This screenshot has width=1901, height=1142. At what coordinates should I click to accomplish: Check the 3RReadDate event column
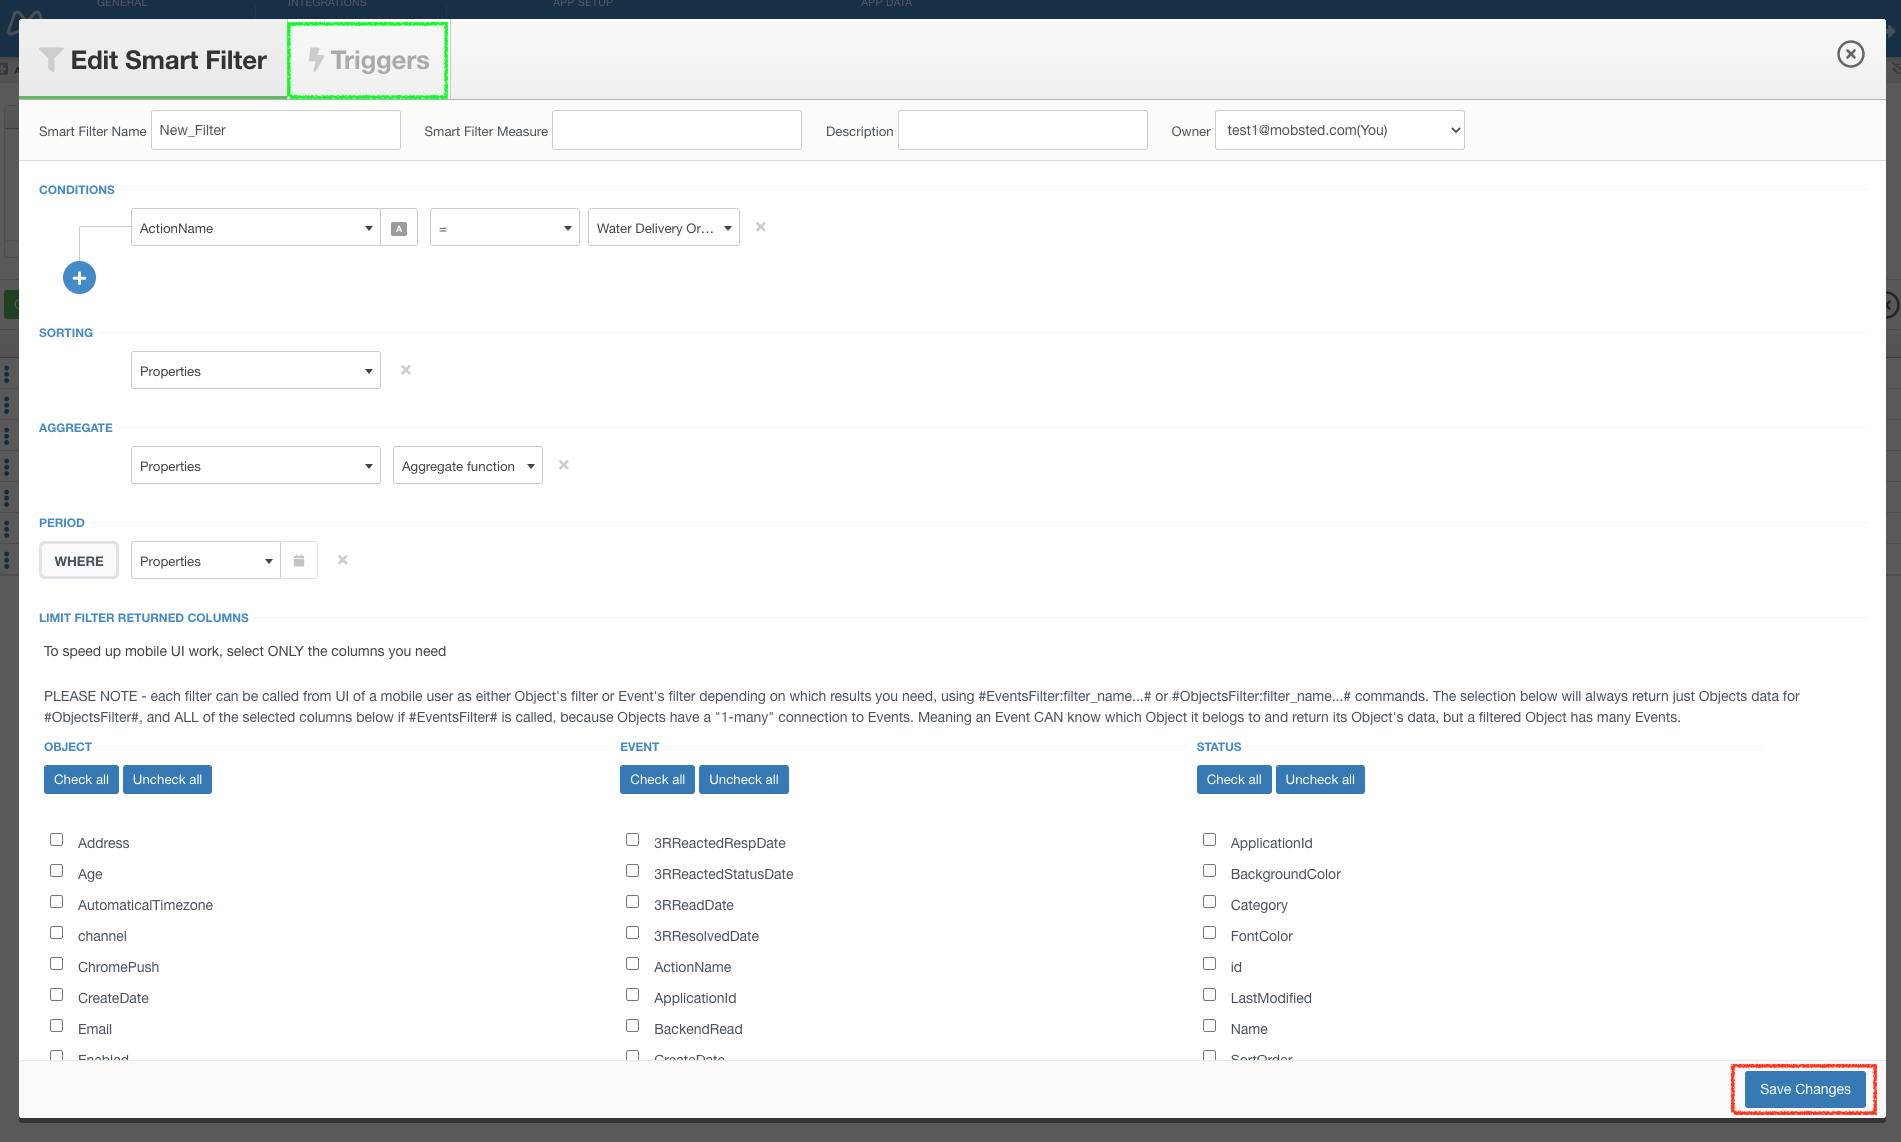click(633, 902)
